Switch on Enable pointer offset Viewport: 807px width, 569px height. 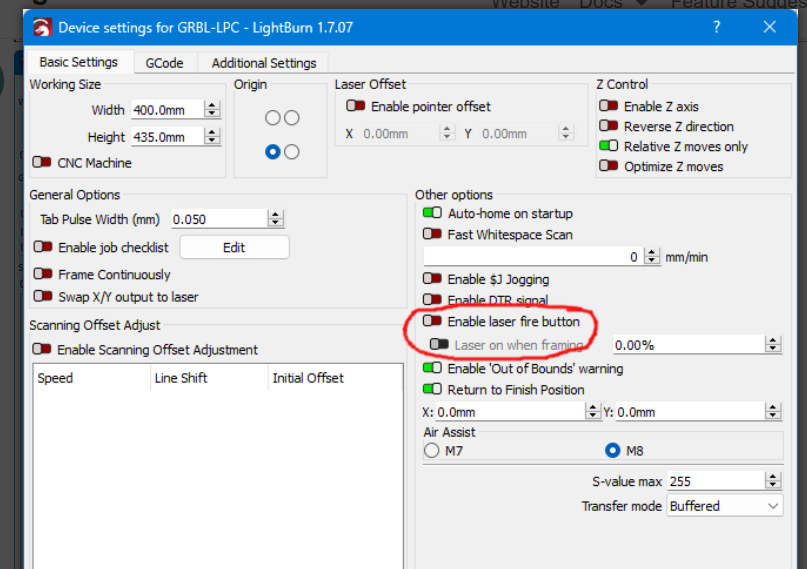(x=356, y=106)
